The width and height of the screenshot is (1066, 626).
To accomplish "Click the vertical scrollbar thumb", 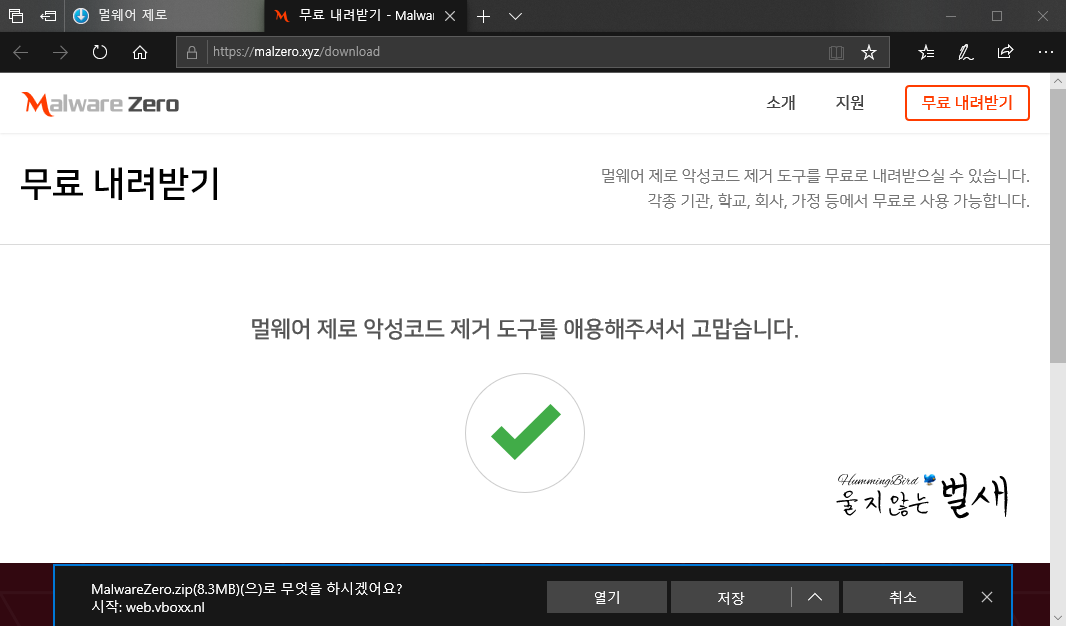I will (x=1058, y=226).
